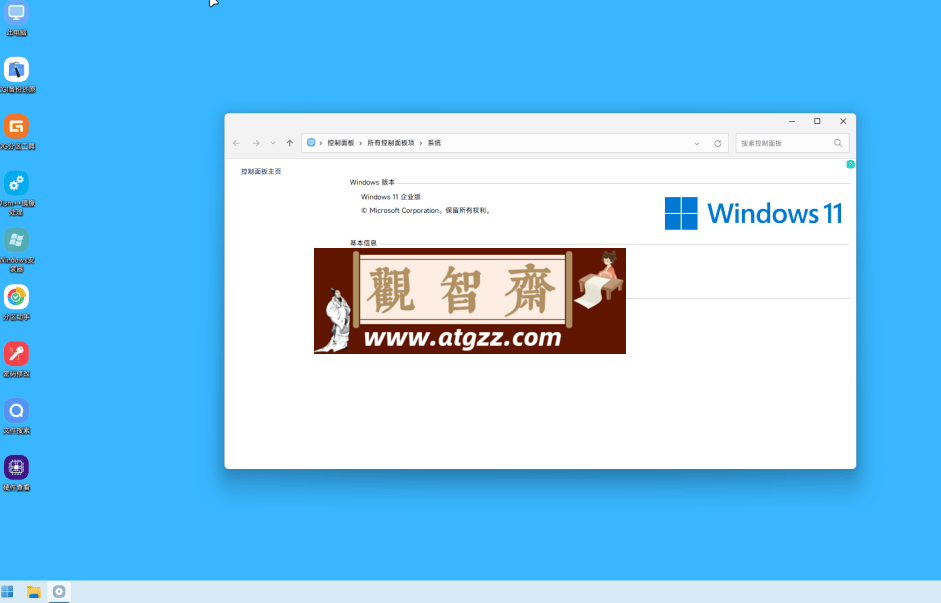Click the Control Panel taskbar button

pyautogui.click(x=59, y=592)
